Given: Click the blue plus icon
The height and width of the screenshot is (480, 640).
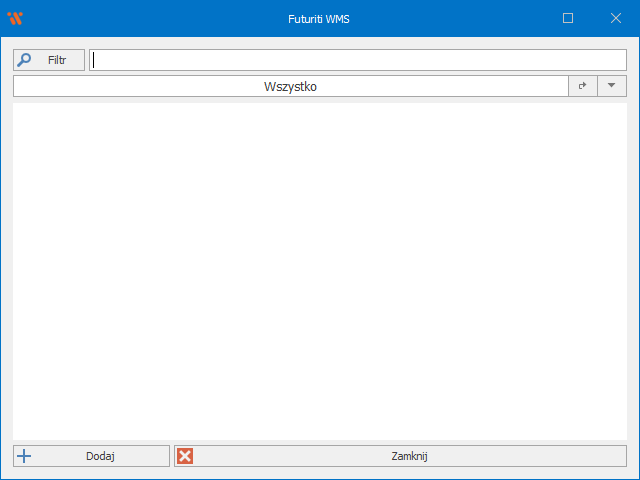Looking at the screenshot, I should coord(25,456).
